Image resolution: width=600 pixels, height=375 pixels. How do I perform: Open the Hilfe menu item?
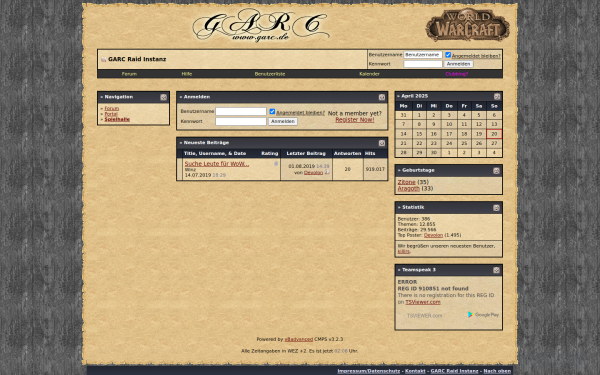point(187,74)
